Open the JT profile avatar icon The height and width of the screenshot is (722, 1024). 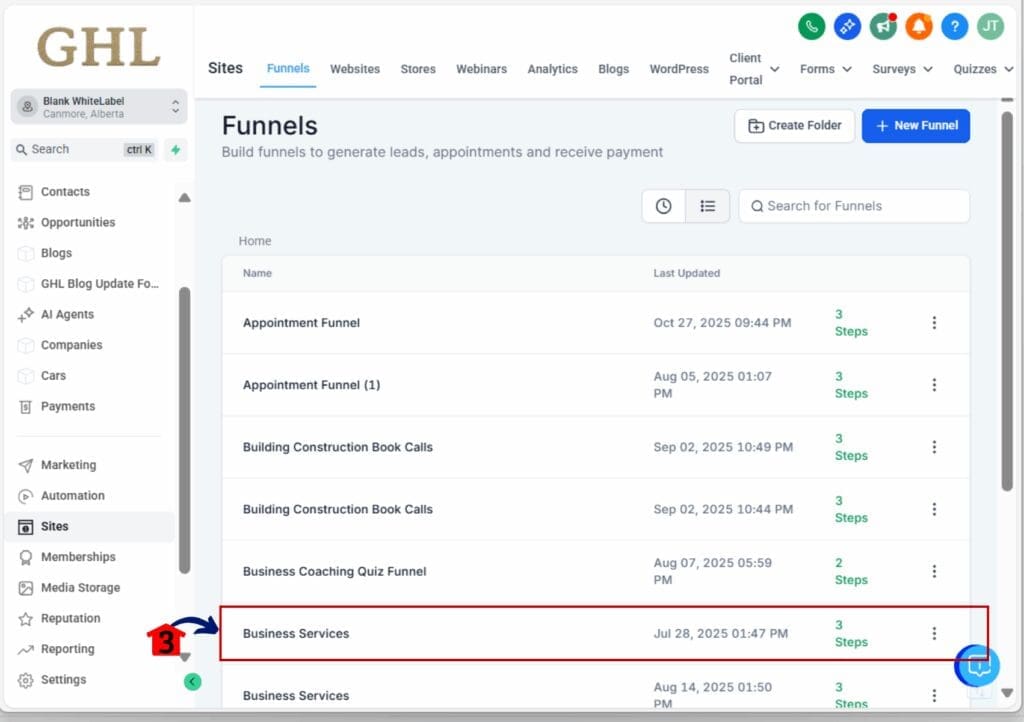point(989,27)
